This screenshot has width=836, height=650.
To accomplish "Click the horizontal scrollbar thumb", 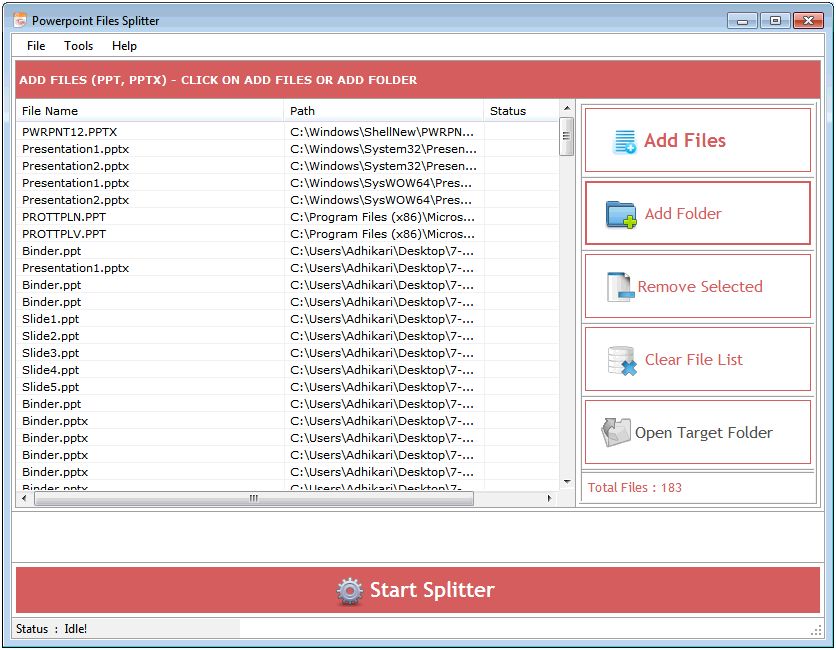I will click(x=254, y=499).
